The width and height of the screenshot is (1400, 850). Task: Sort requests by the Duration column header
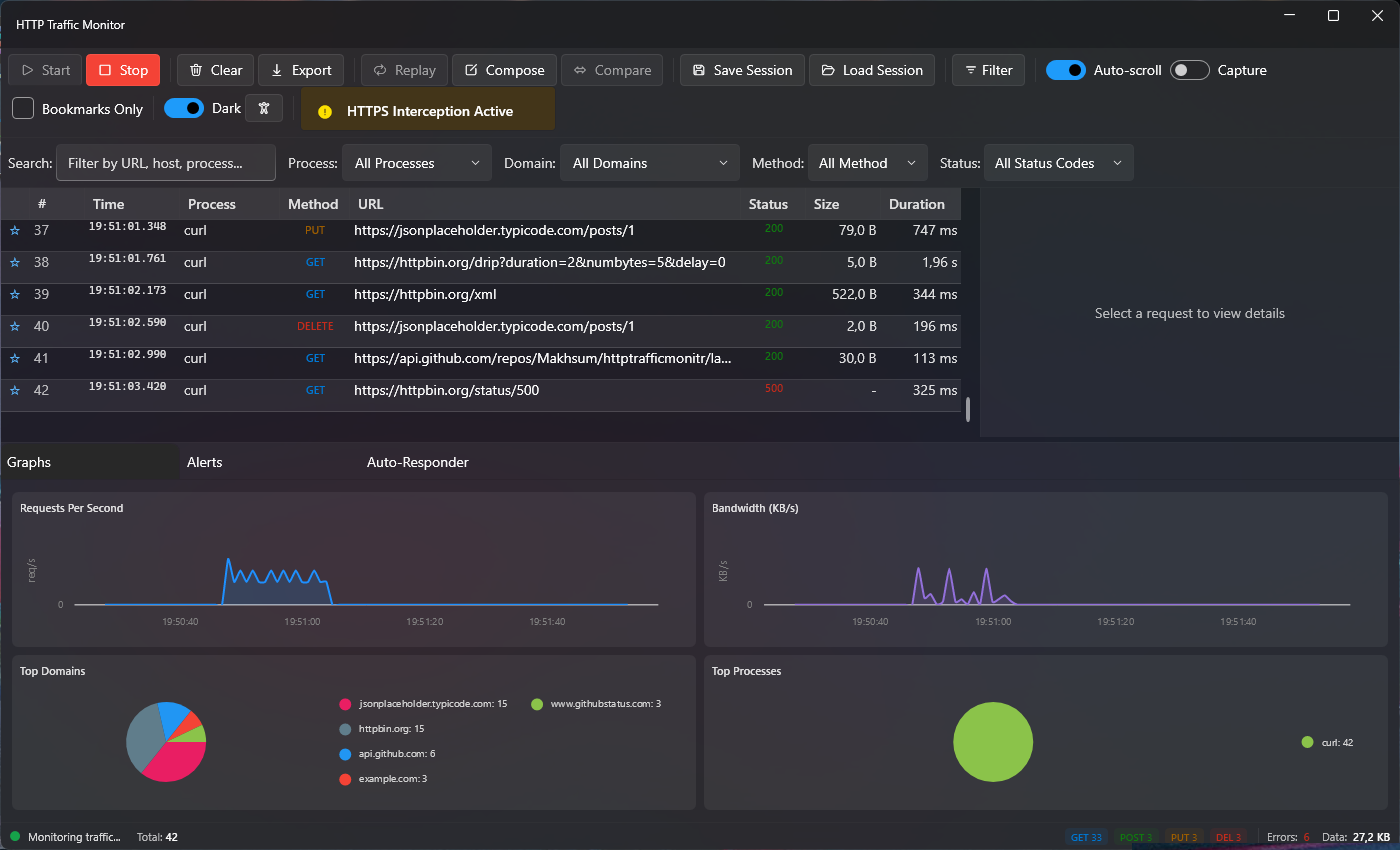pyautogui.click(x=917, y=204)
